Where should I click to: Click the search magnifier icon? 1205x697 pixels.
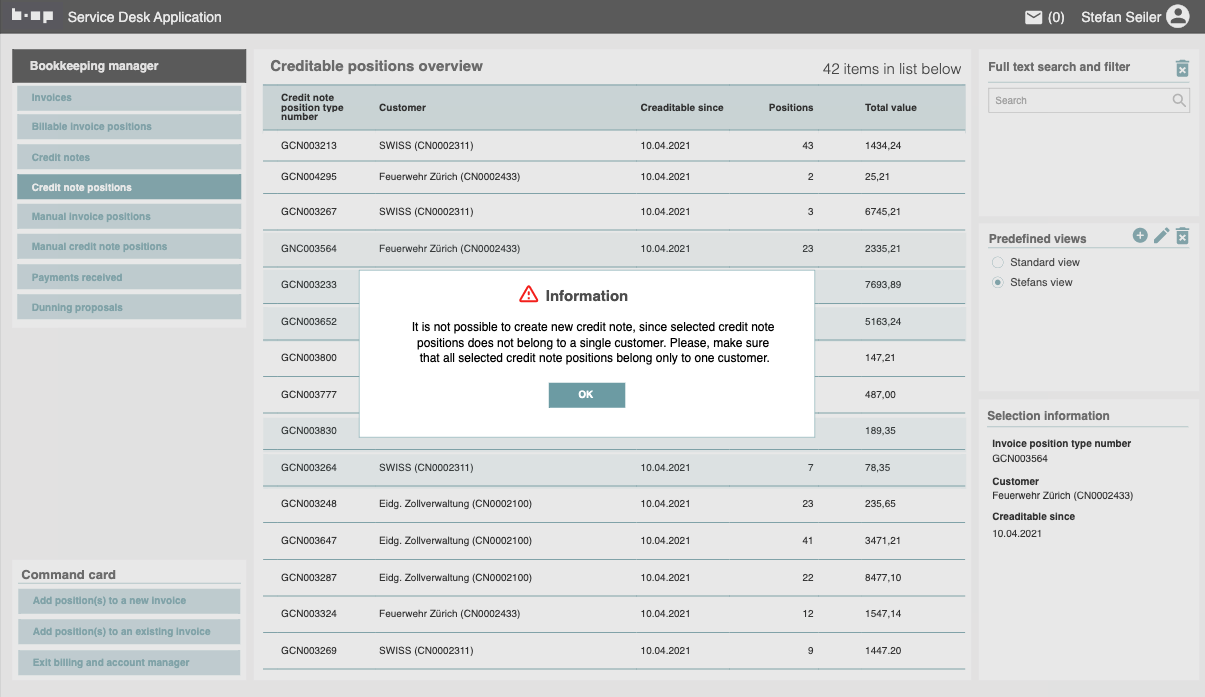click(x=1179, y=100)
